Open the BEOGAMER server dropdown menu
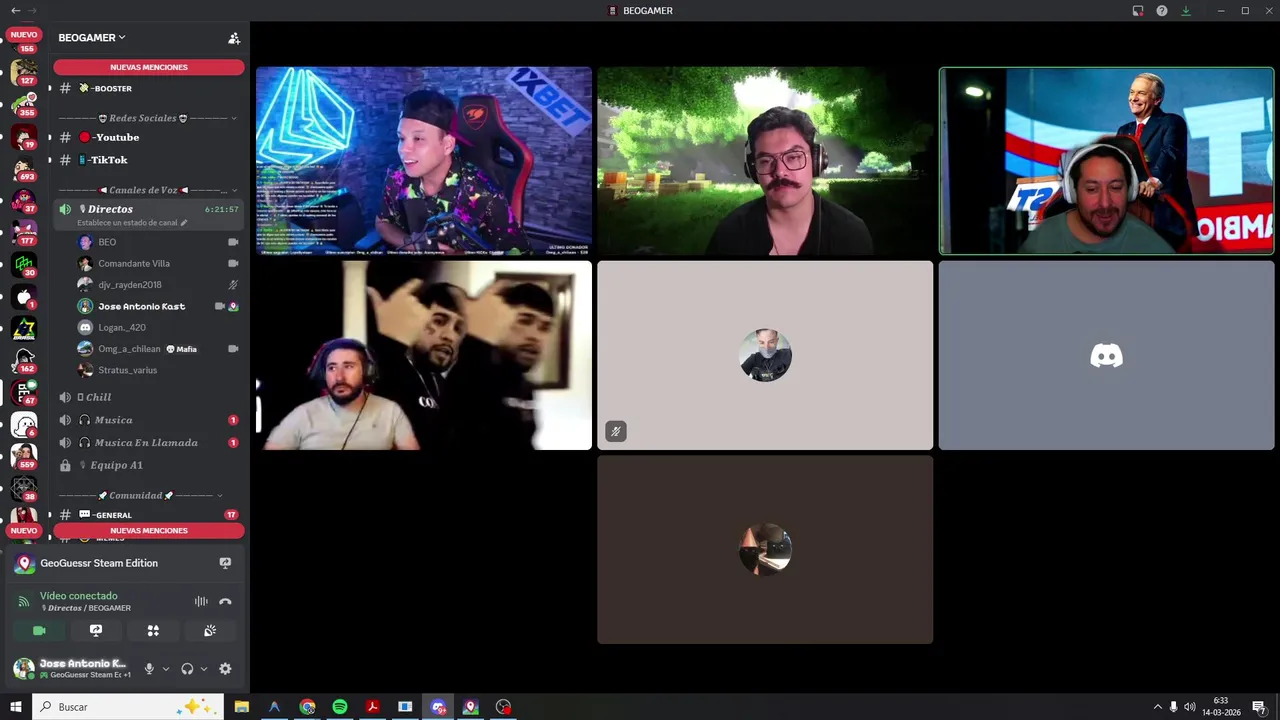 pos(92,37)
